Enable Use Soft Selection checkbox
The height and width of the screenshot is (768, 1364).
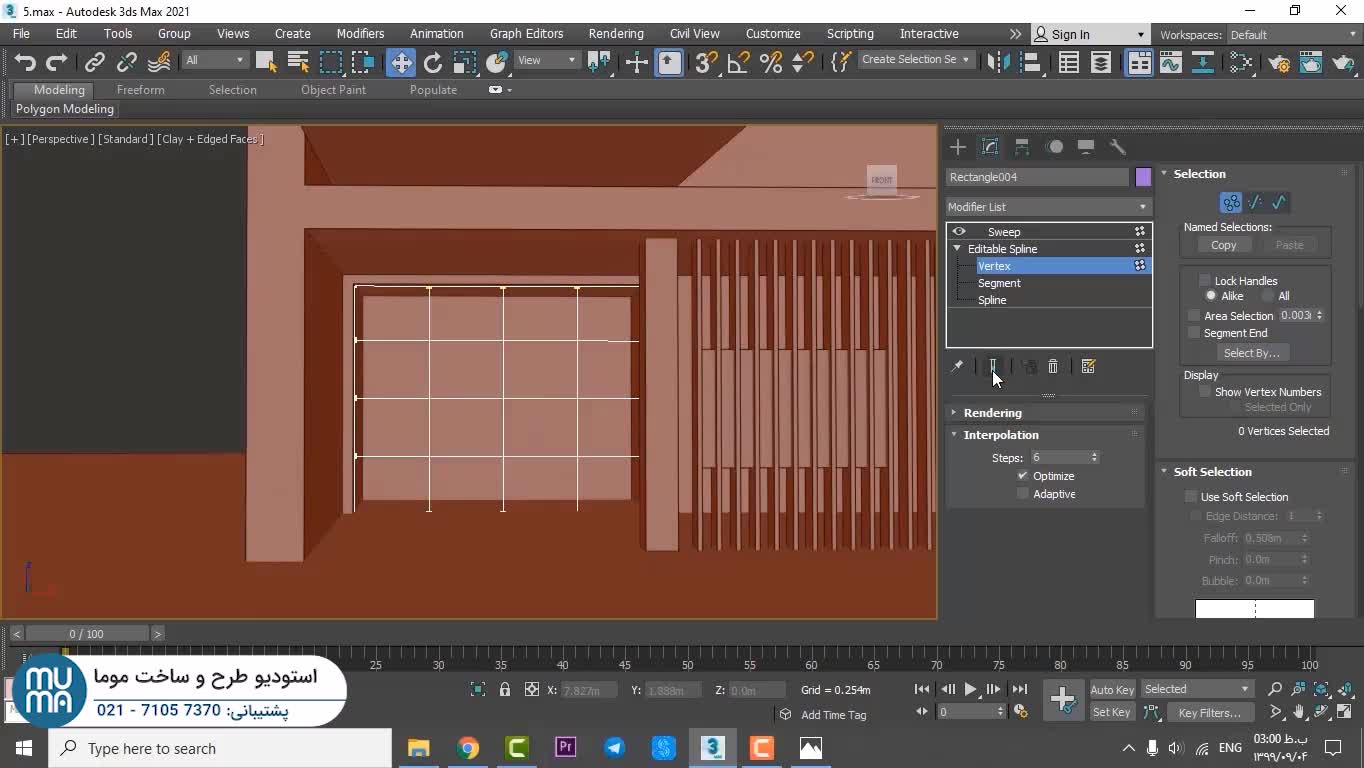click(x=1191, y=497)
